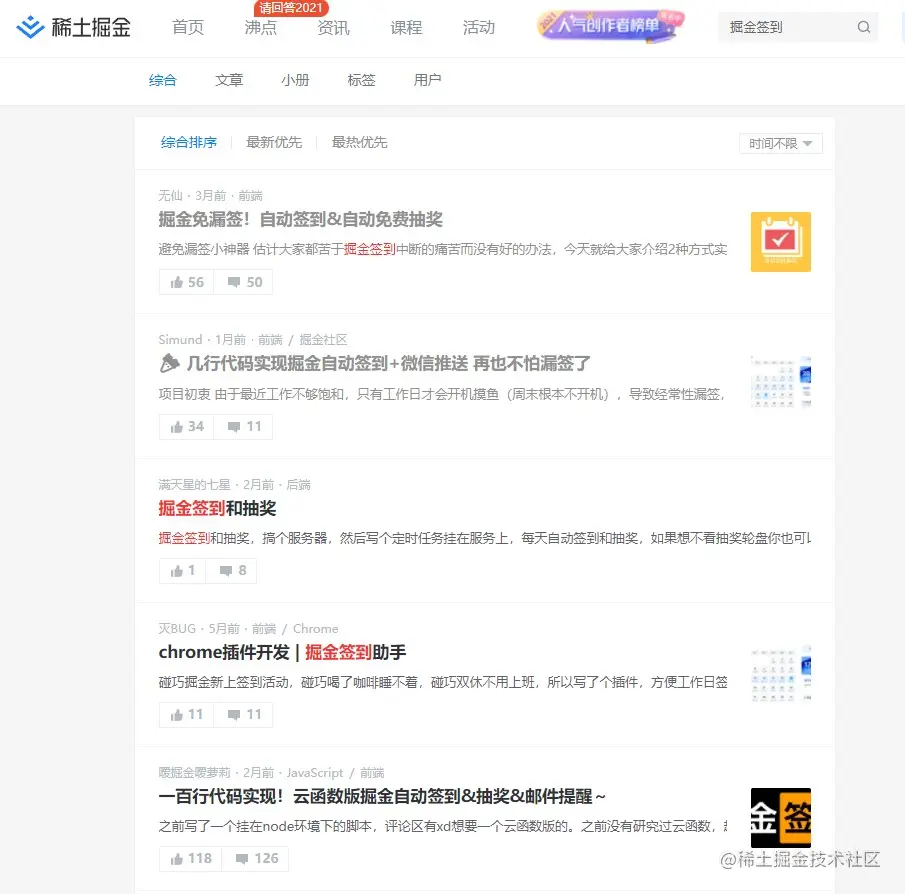This screenshot has width=905, height=894.
Task: Click the 掘金社区 tag on Simund's article
Action: click(x=323, y=339)
